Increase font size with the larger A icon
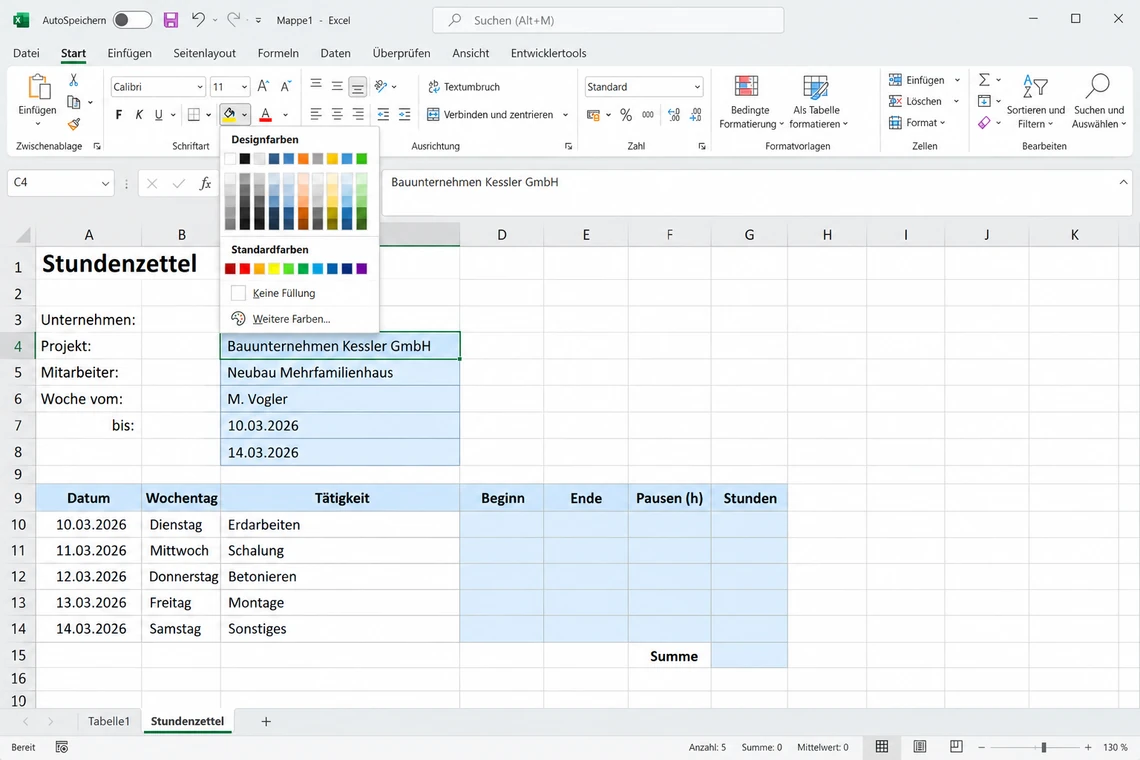The width and height of the screenshot is (1140, 760). [263, 87]
